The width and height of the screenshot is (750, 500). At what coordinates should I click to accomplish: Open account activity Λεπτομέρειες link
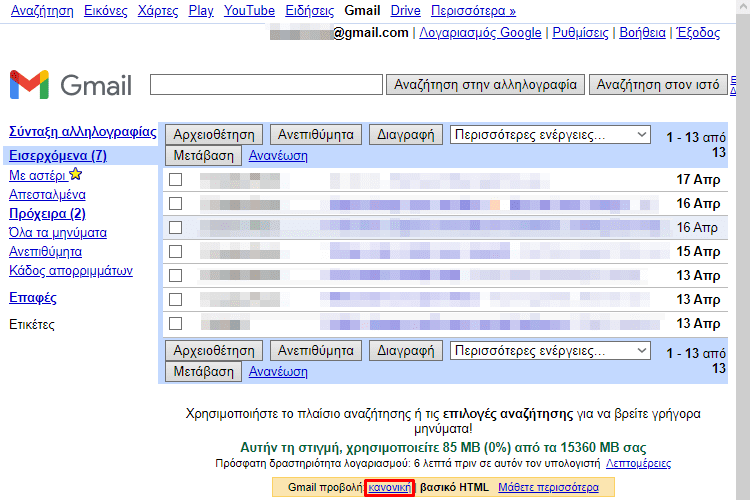tap(638, 463)
